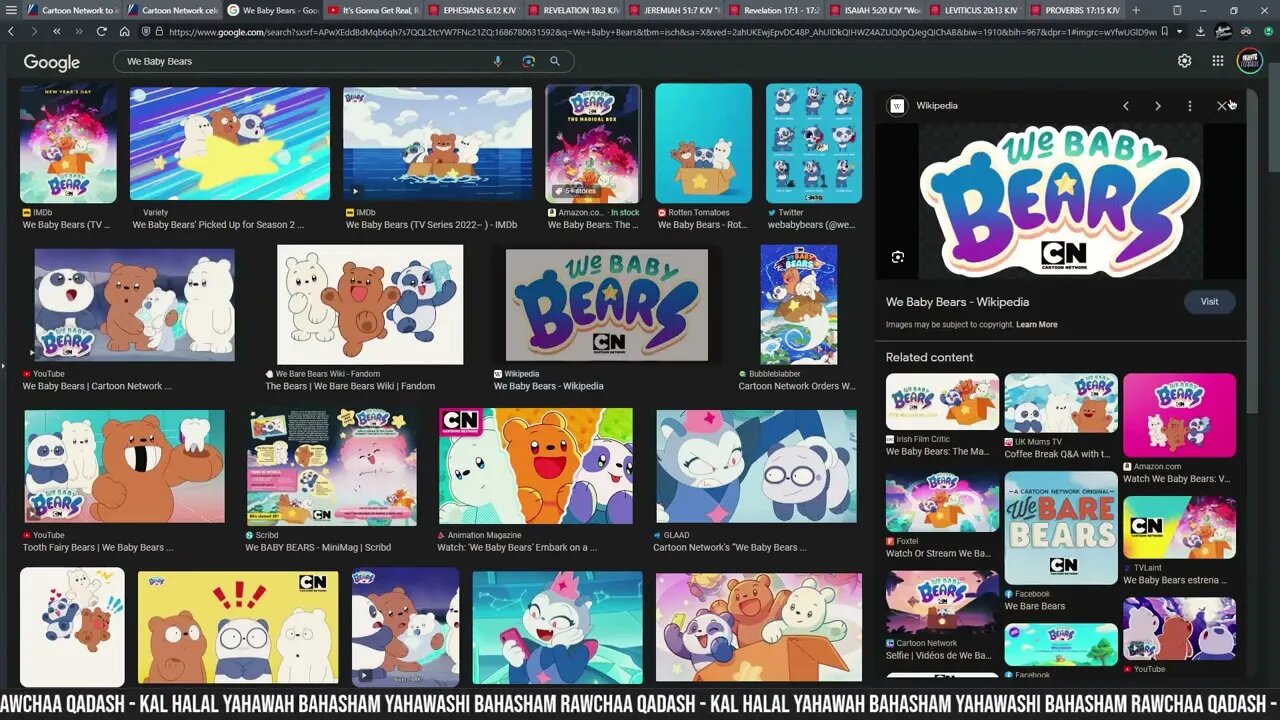Open the Animation Magazine image result
The image size is (1280, 720).
point(535,466)
